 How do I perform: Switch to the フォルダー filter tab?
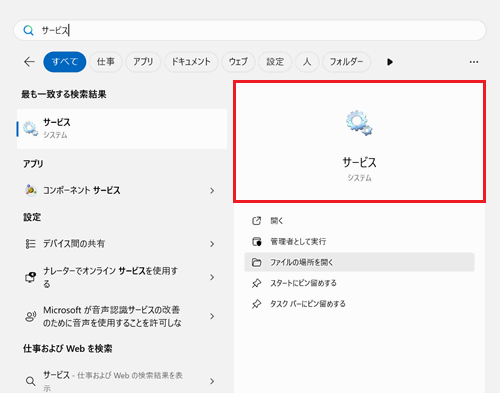pos(346,62)
